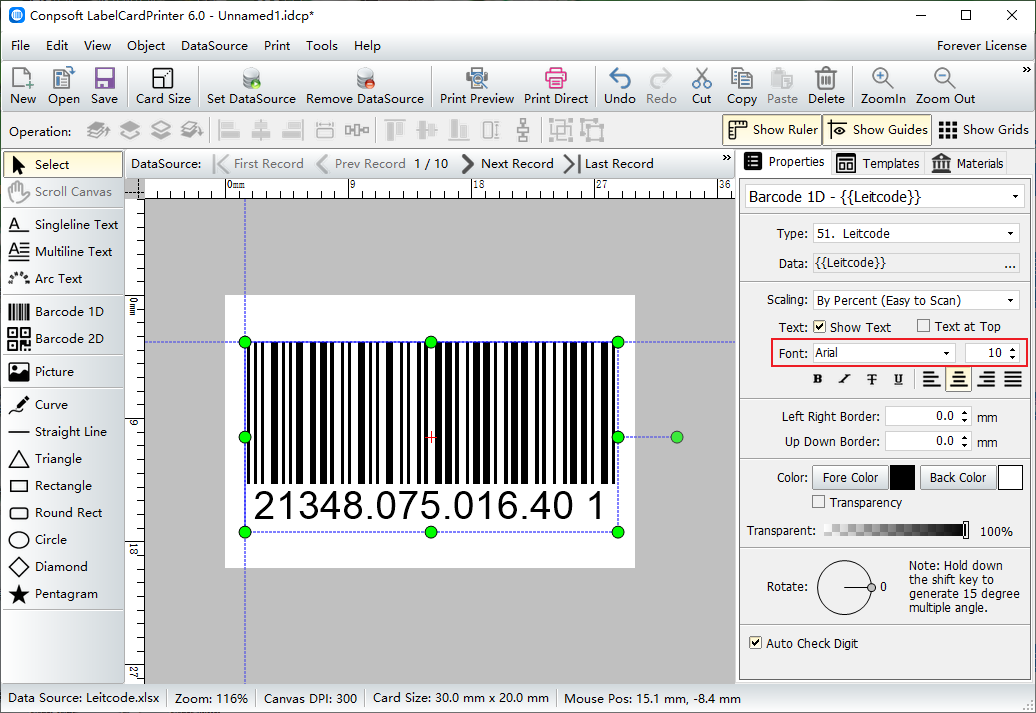Click the Data field ellipsis button
1036x713 pixels.
click(x=1010, y=264)
